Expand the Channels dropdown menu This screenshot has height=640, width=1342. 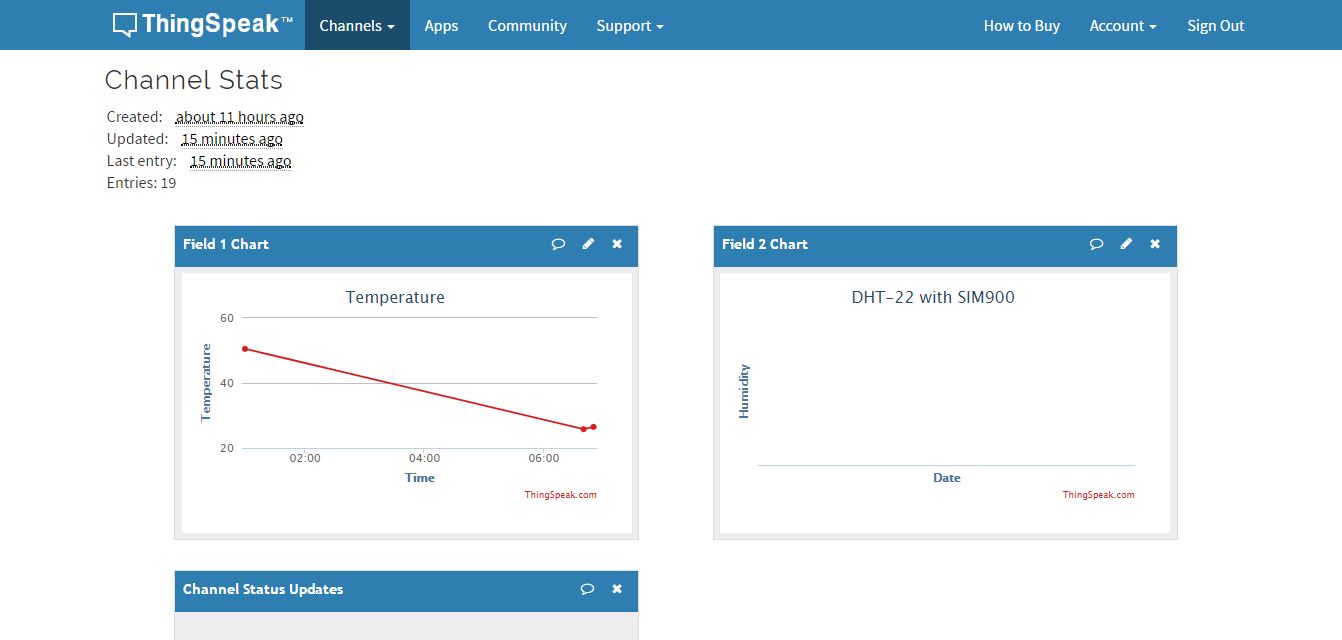pyautogui.click(x=356, y=25)
